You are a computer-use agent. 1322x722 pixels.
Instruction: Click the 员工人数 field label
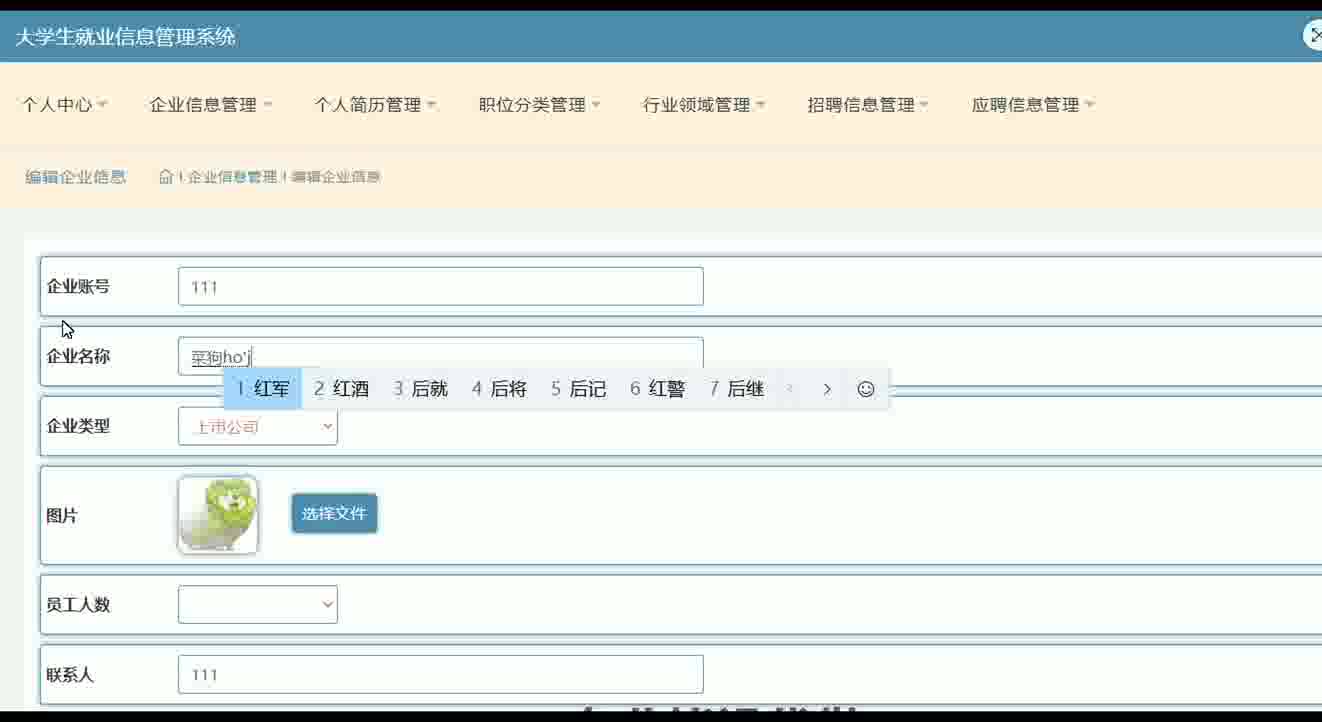pos(78,605)
